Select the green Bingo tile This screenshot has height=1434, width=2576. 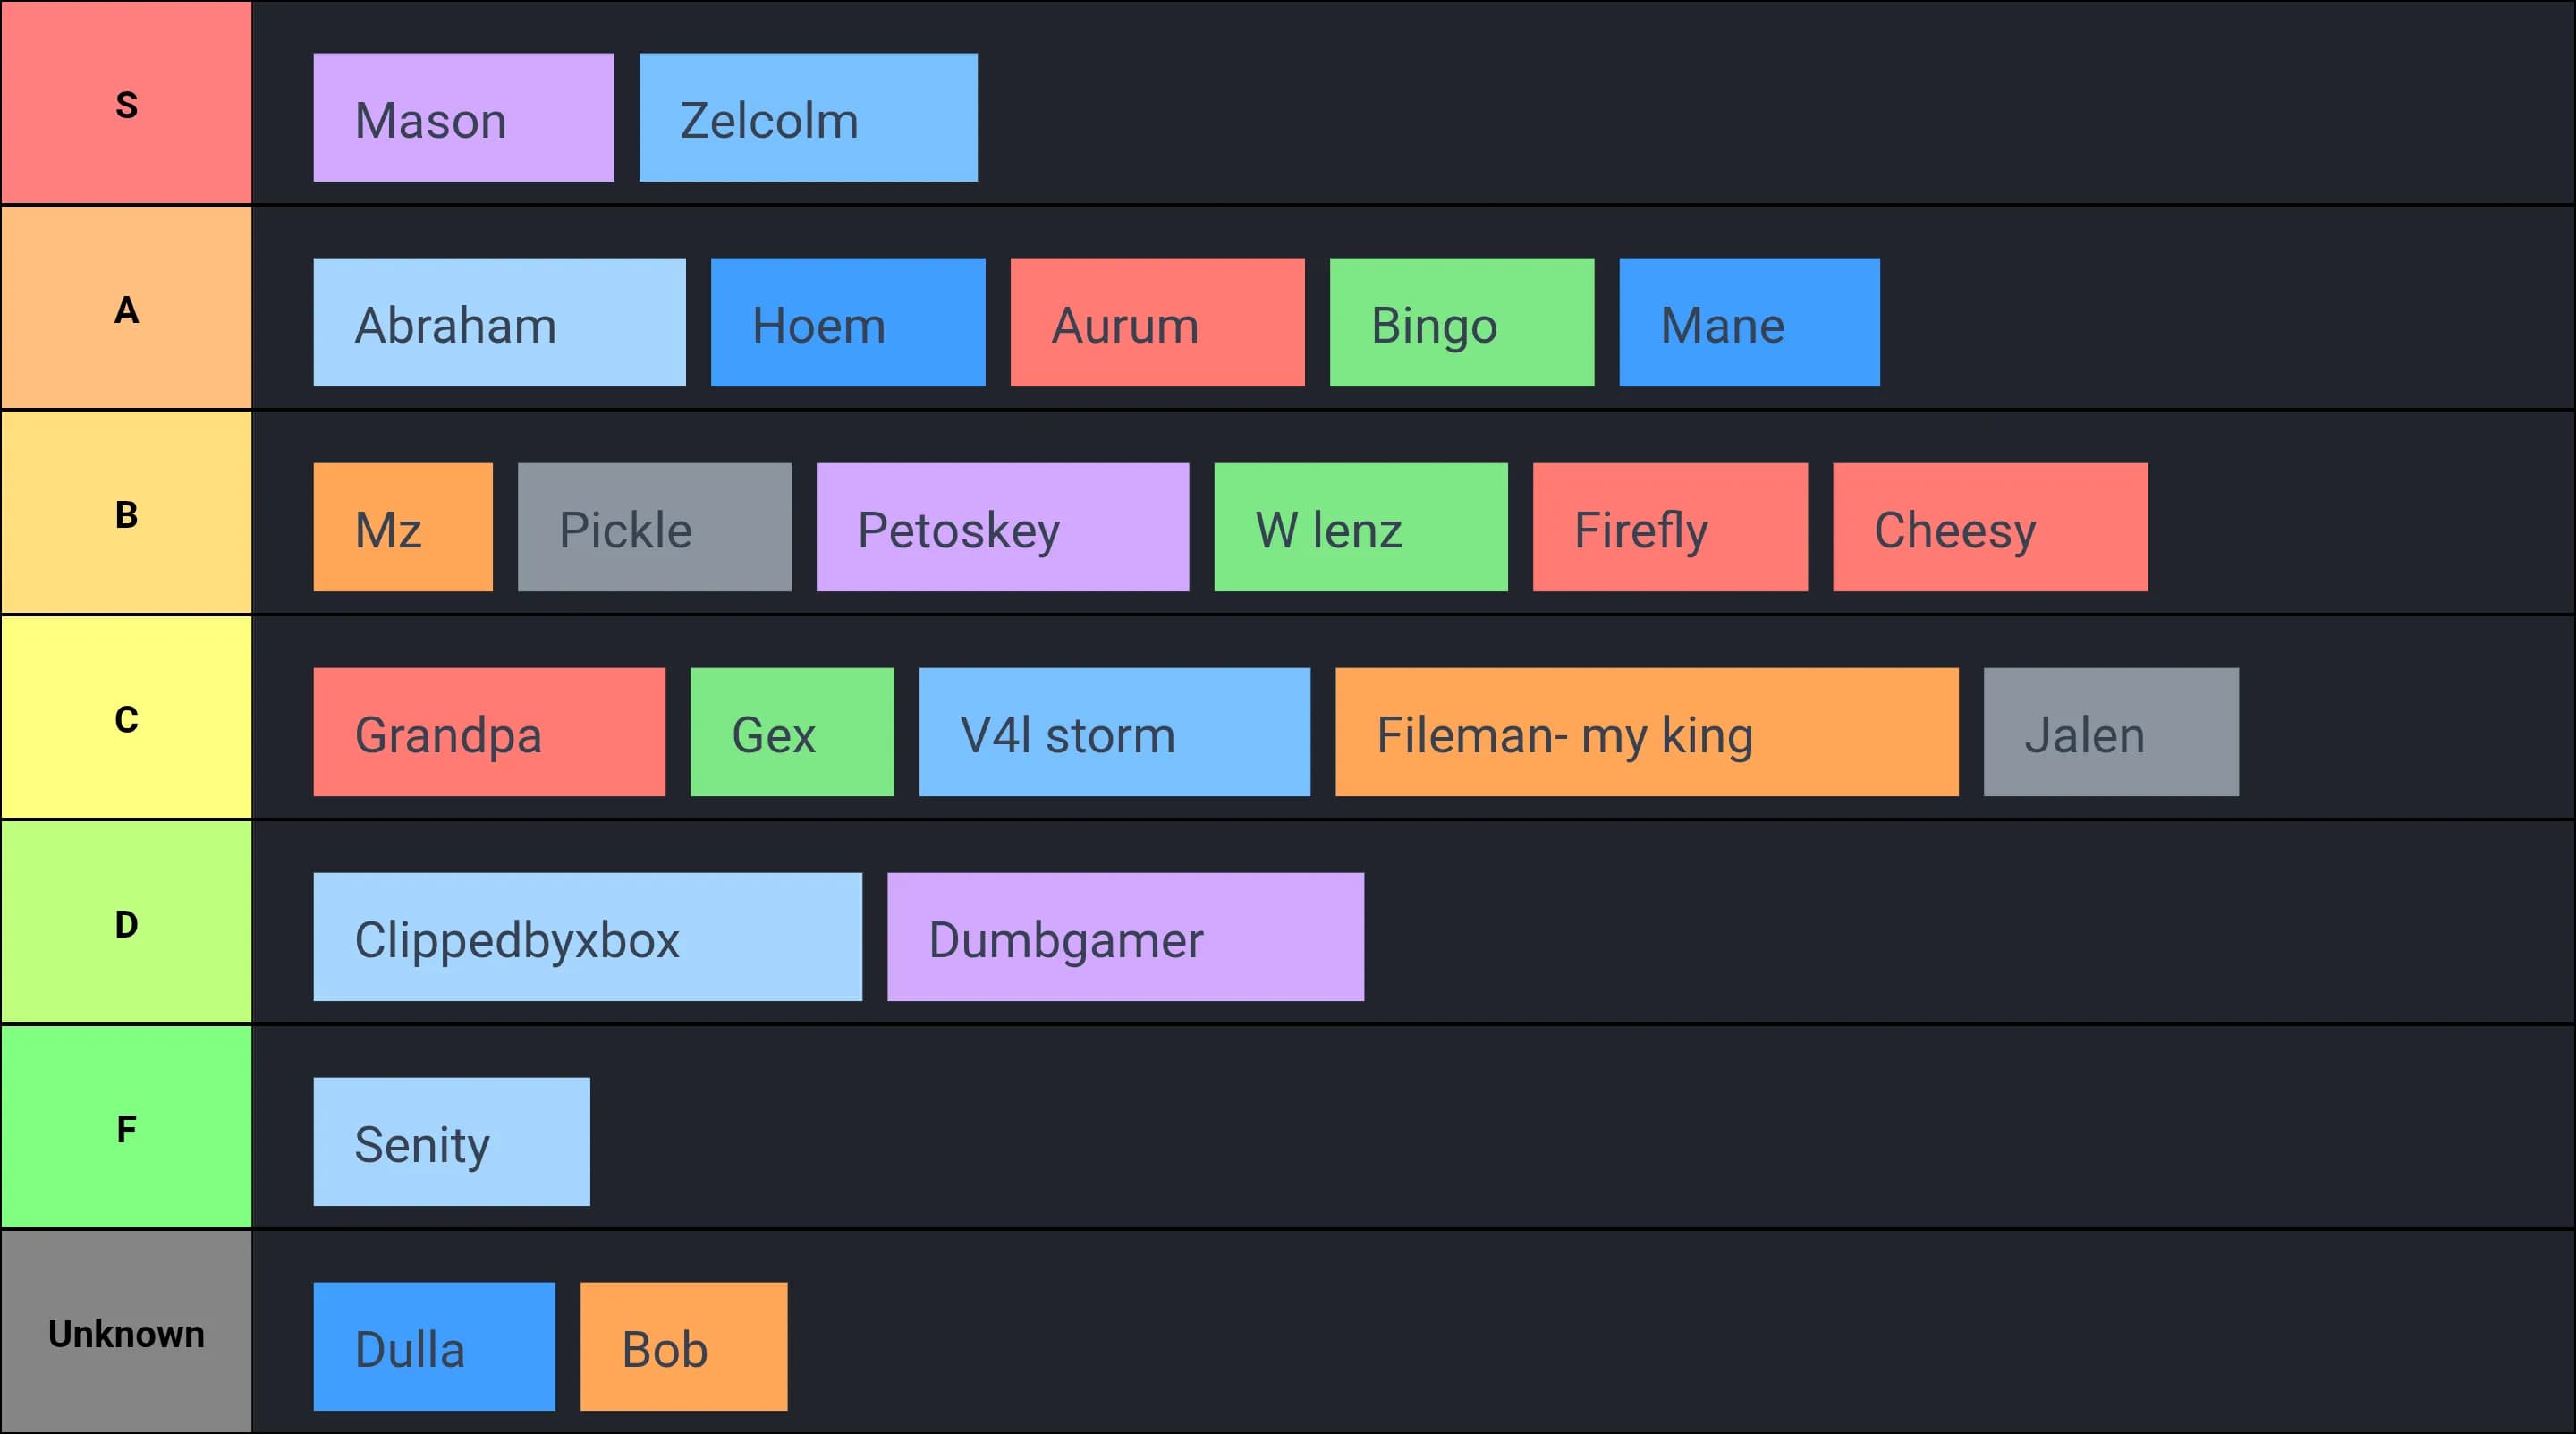[x=1461, y=323]
